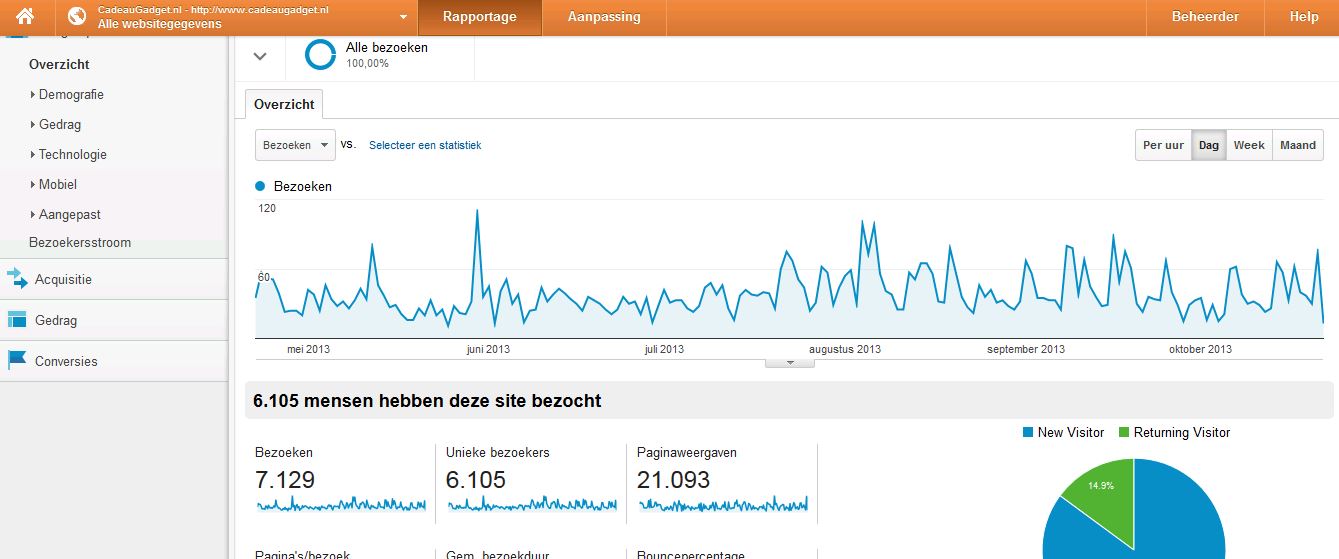Click the september 2013 axis label
Screen dimensions: 1339x559
tap(1026, 349)
